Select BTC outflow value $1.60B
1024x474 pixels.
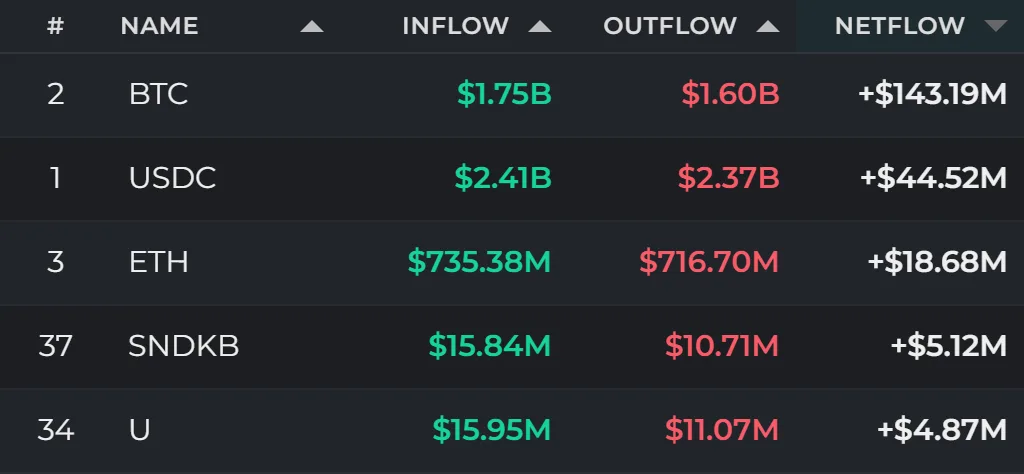click(x=731, y=95)
